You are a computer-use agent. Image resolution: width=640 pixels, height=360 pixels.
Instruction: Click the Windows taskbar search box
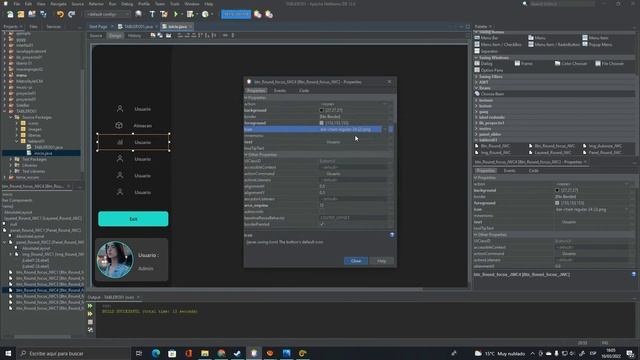point(74,353)
